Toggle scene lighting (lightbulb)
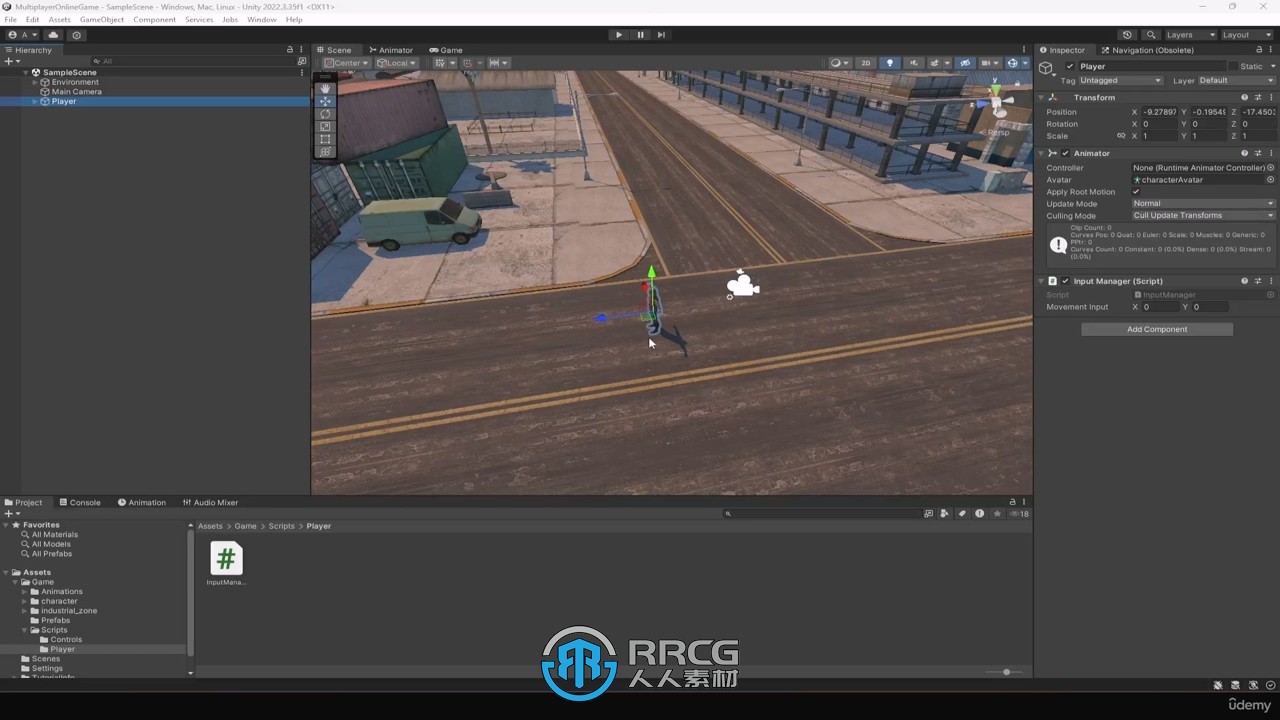The height and width of the screenshot is (720, 1280). tap(890, 63)
